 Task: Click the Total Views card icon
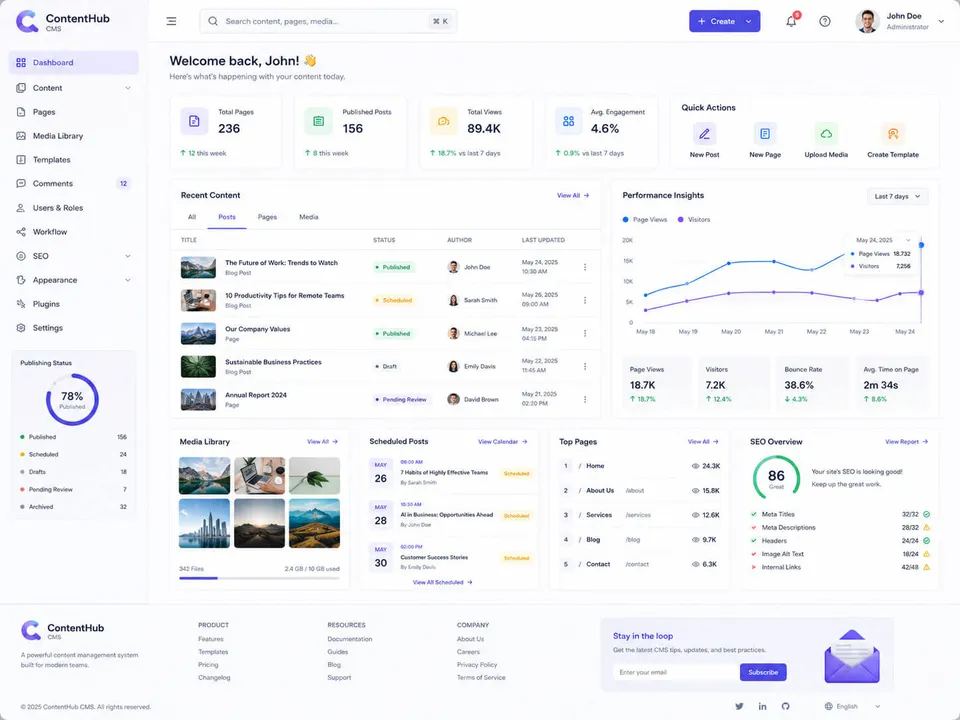pos(443,121)
